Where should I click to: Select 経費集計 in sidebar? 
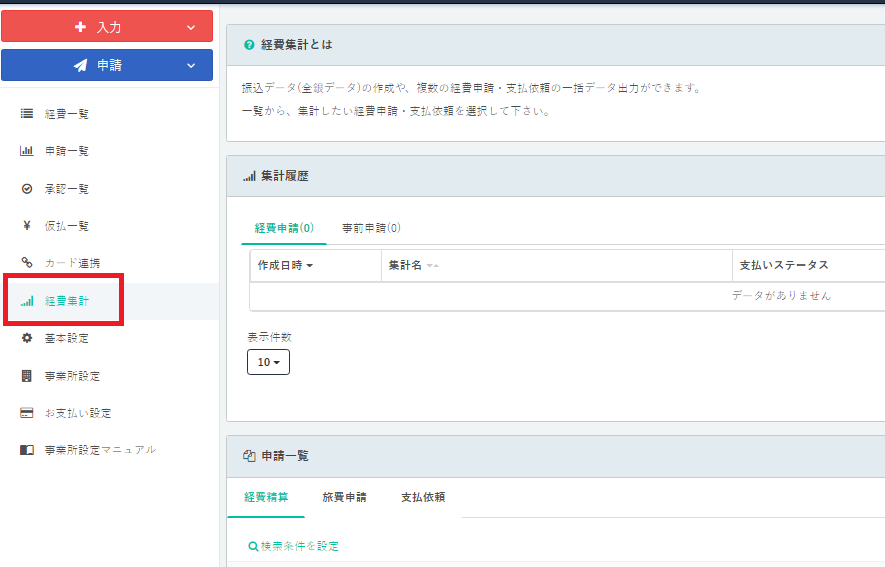pyautogui.click(x=67, y=301)
